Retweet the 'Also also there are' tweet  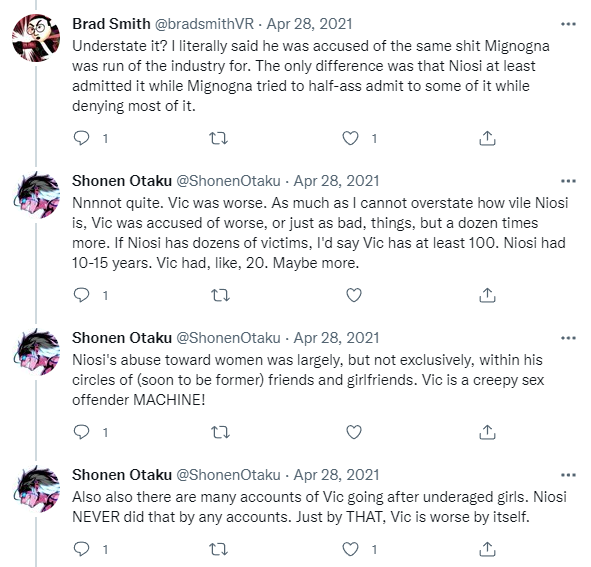(x=219, y=549)
